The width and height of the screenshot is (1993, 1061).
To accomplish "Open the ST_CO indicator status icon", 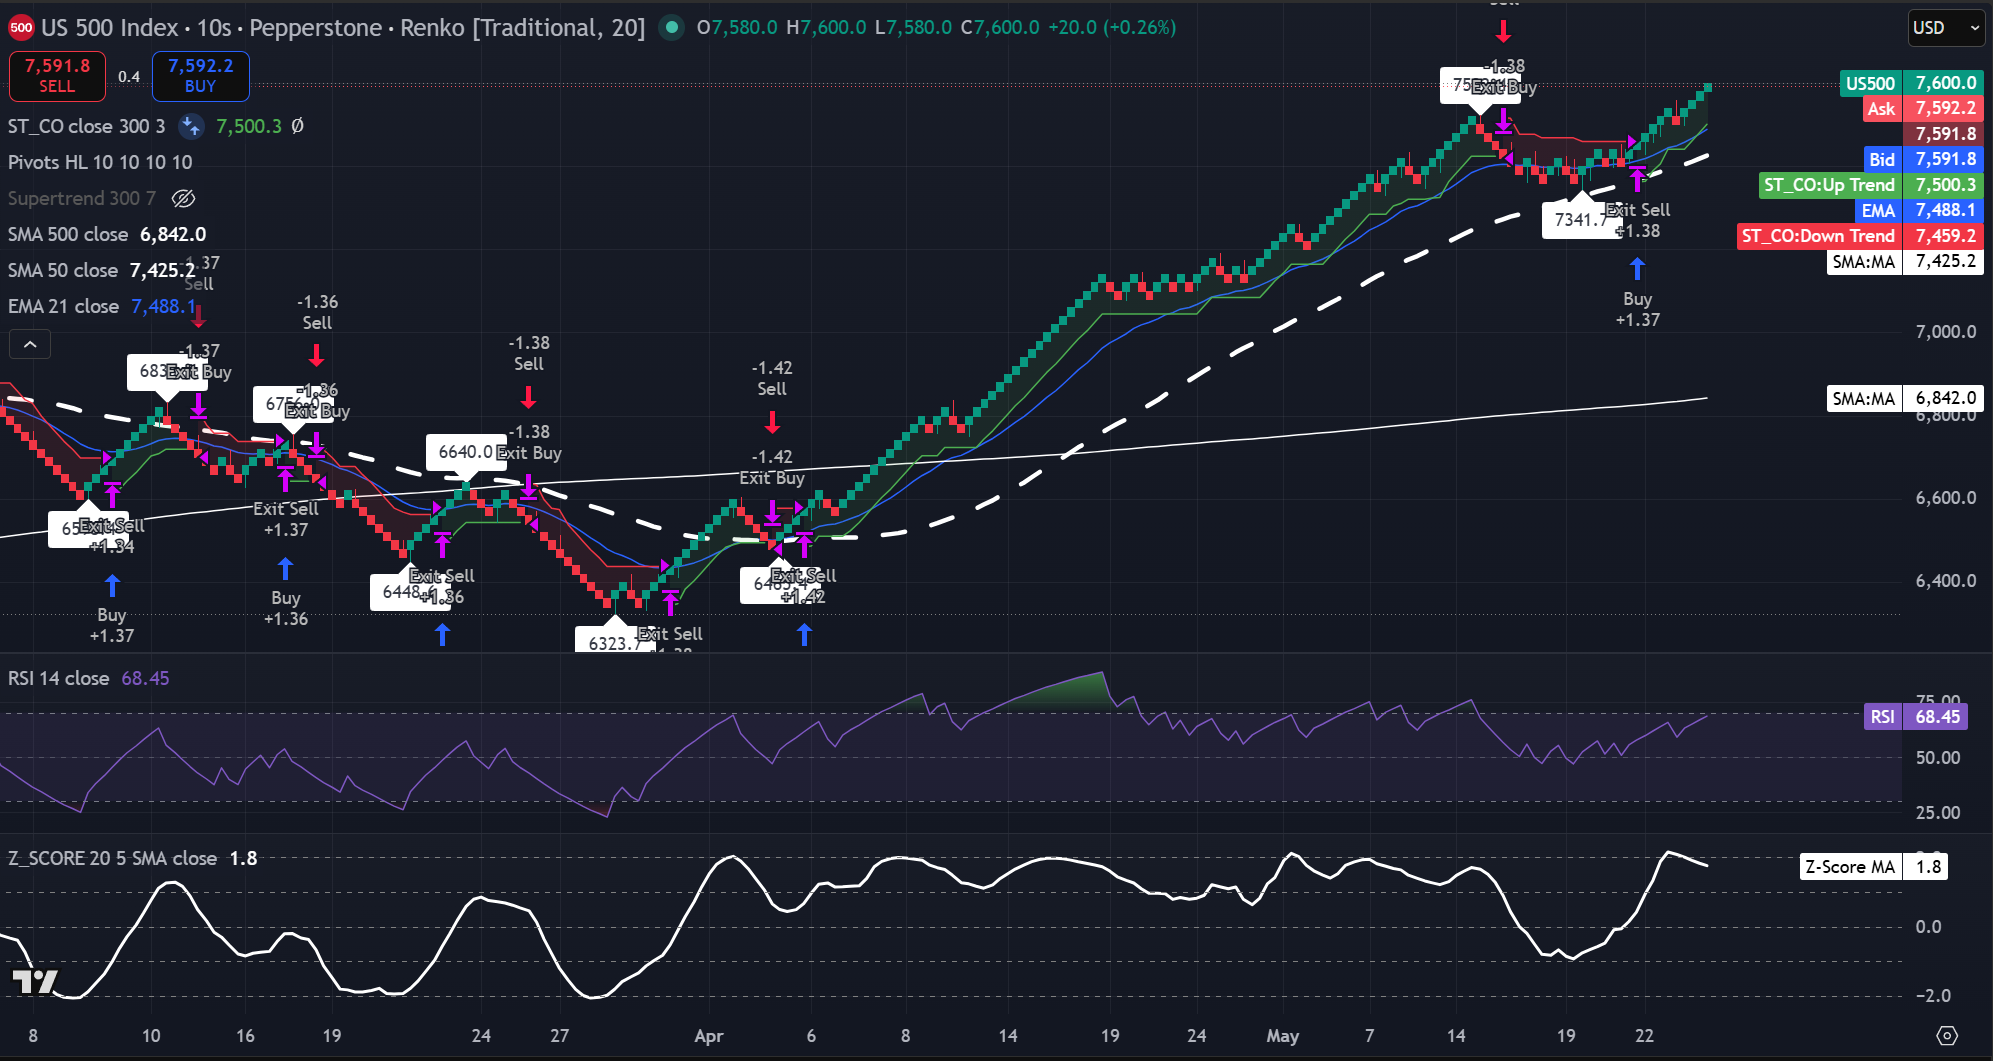I will pyautogui.click(x=191, y=126).
